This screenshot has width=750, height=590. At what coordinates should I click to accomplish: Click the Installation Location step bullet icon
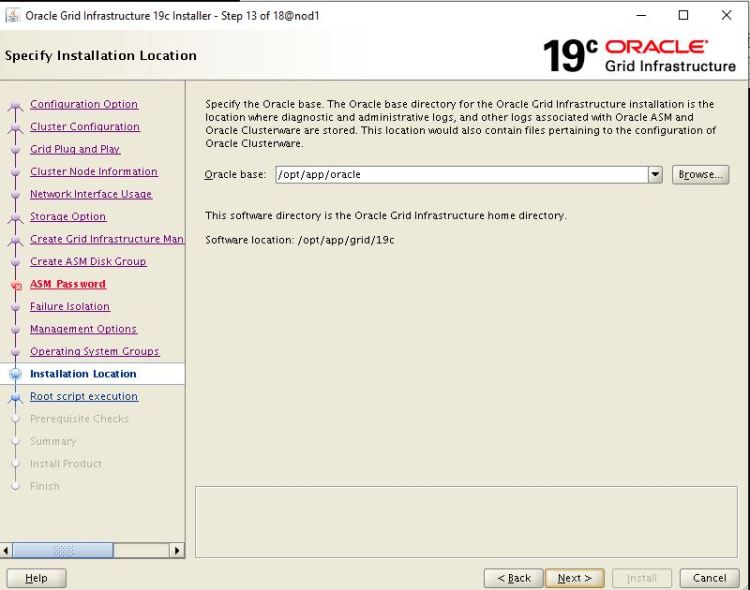pos(15,374)
